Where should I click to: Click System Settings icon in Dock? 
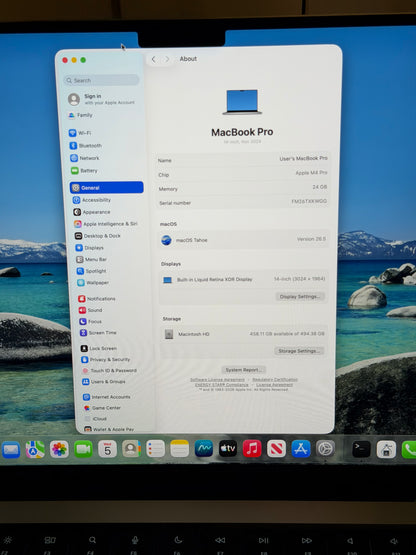click(325, 449)
